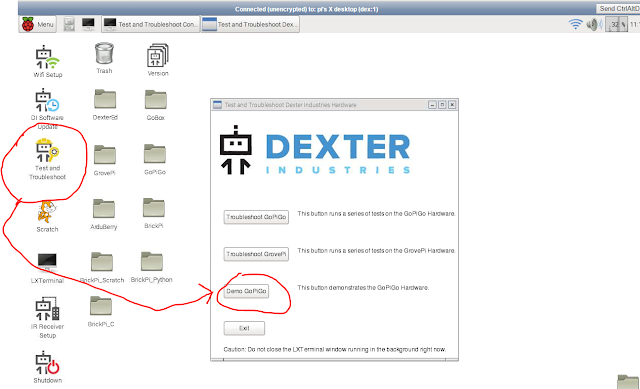Click the 'Caution: Do not close the LXTerminal' text

(x=273, y=349)
